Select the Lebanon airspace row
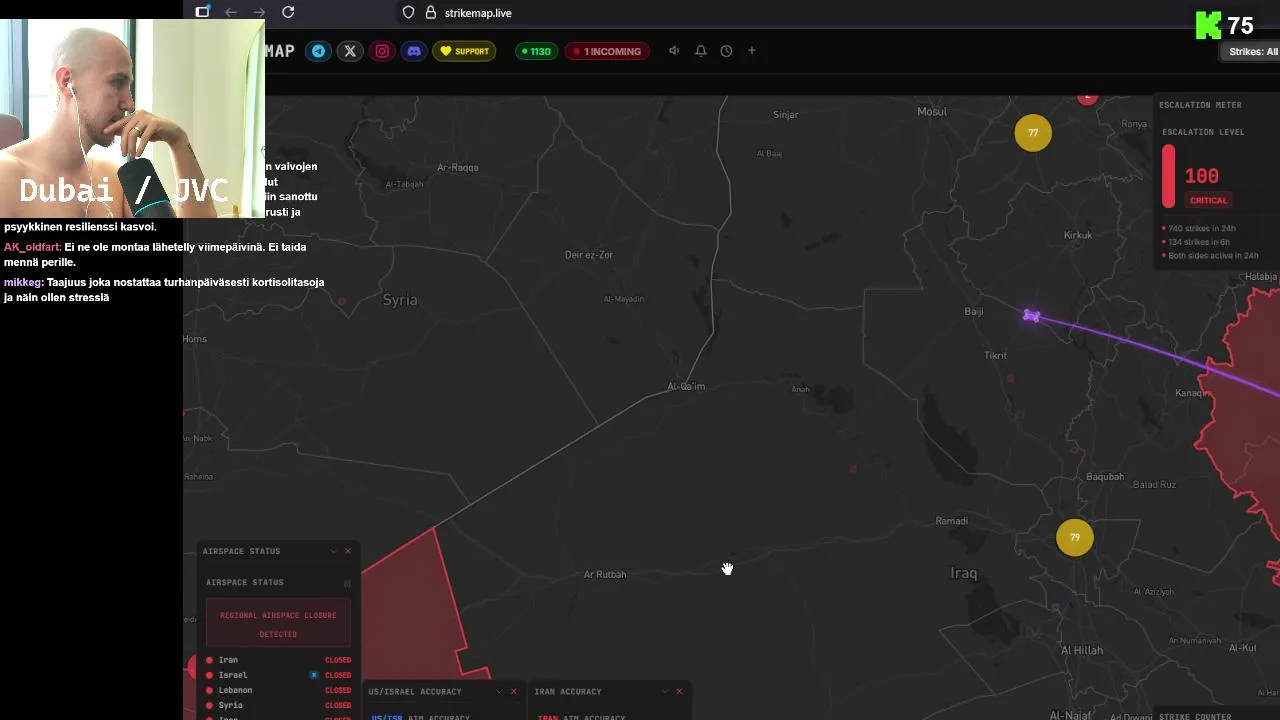The image size is (1280, 720). [x=278, y=690]
